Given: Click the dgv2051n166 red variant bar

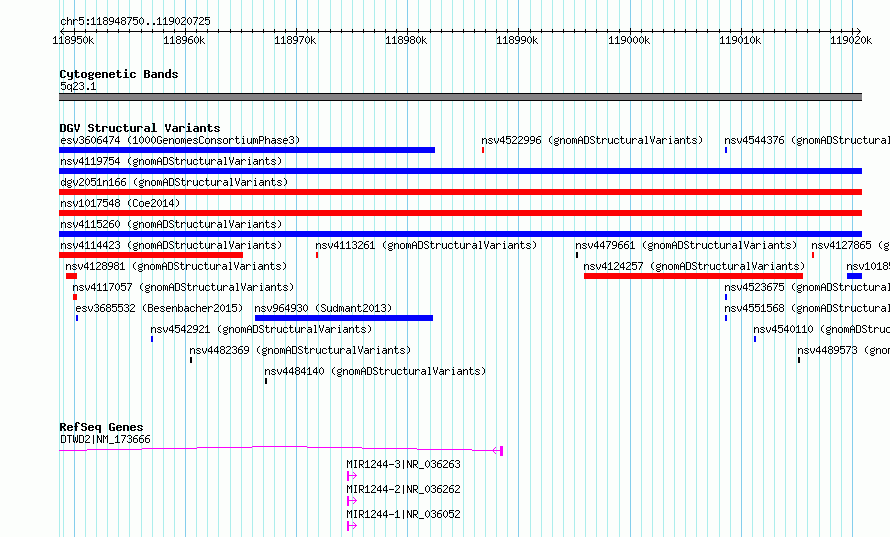Looking at the screenshot, I should pos(460,192).
